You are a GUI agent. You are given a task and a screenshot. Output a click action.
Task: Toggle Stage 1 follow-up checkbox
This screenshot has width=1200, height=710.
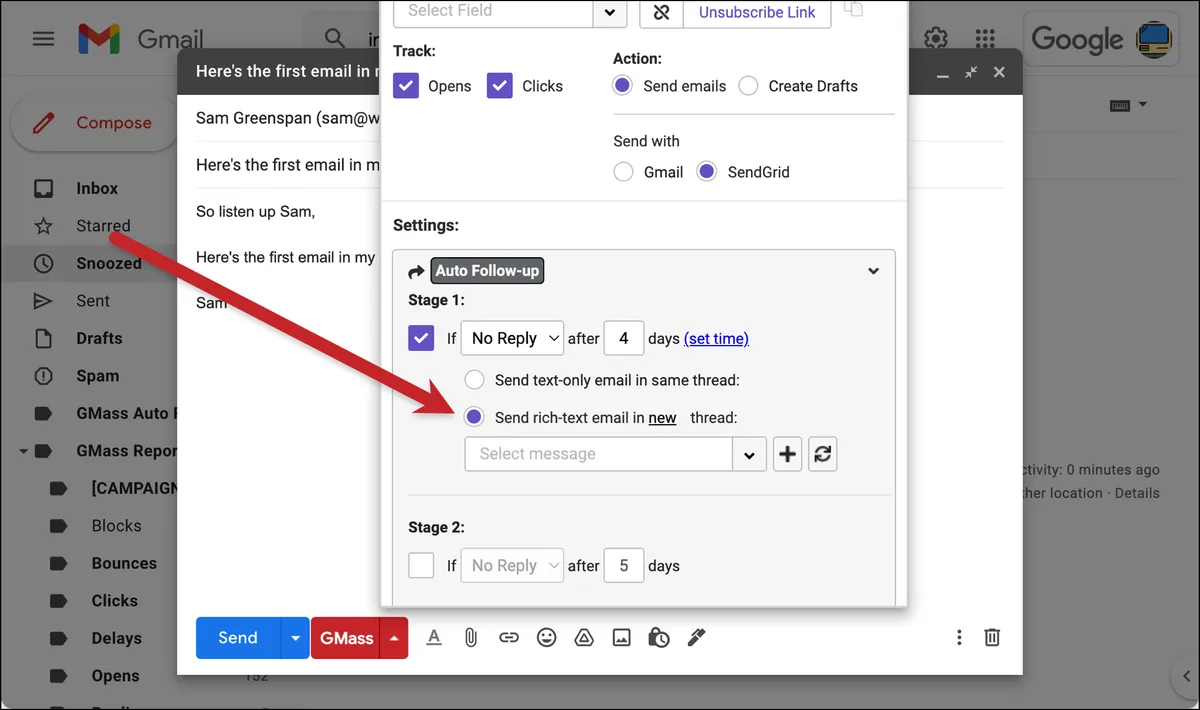click(421, 338)
